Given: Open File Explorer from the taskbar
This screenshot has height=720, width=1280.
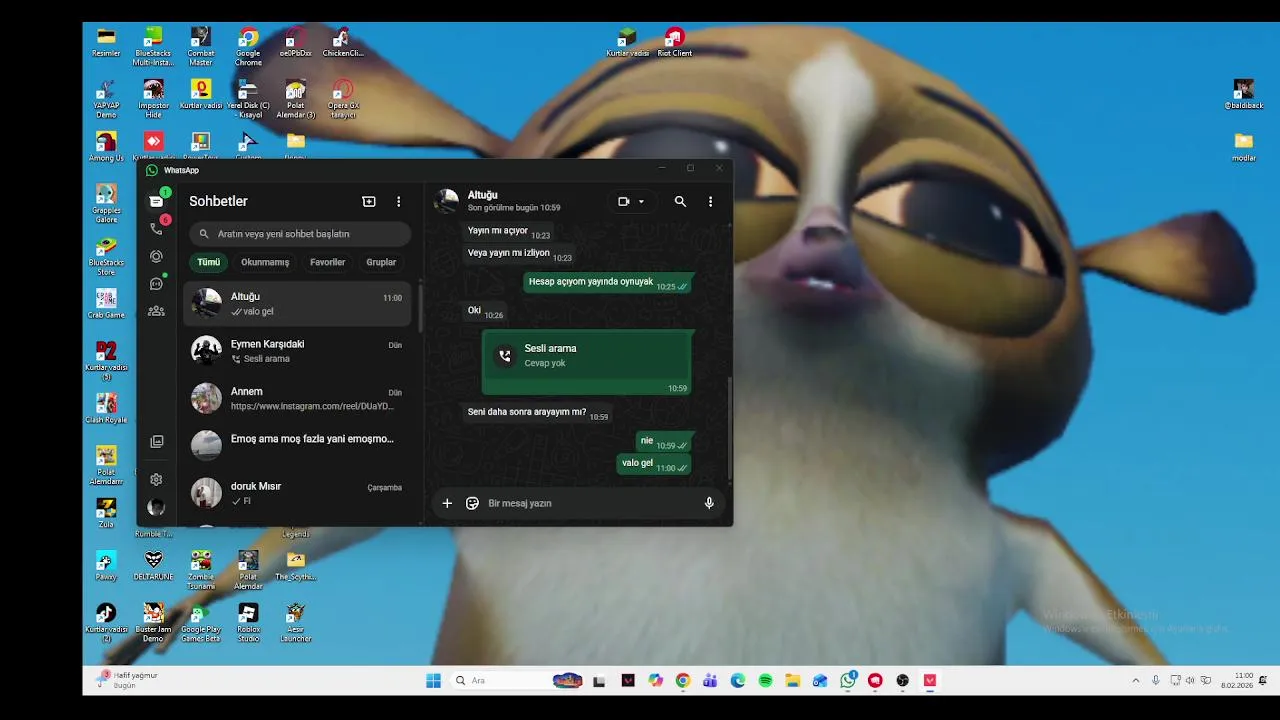Looking at the screenshot, I should [x=792, y=681].
